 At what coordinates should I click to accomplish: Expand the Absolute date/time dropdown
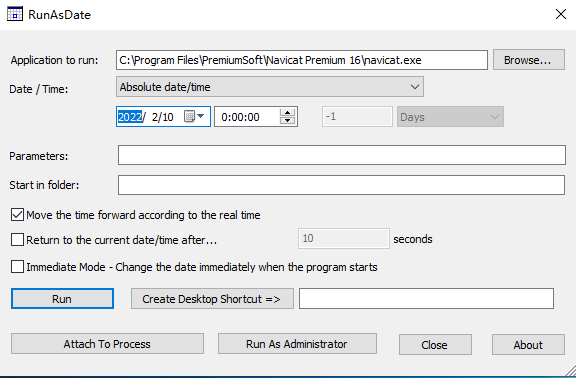coord(270,87)
